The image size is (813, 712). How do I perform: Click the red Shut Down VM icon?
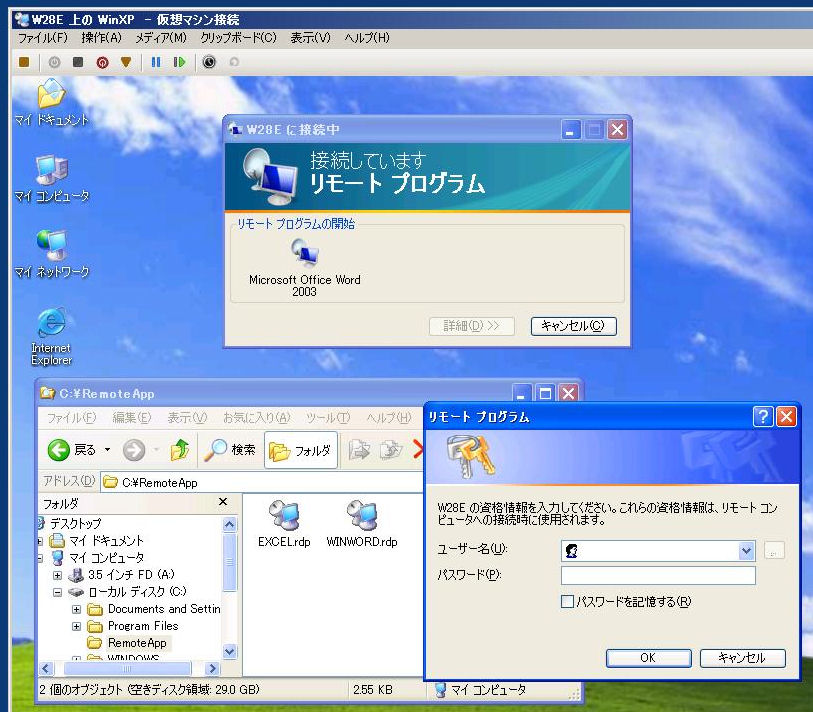click(102, 62)
